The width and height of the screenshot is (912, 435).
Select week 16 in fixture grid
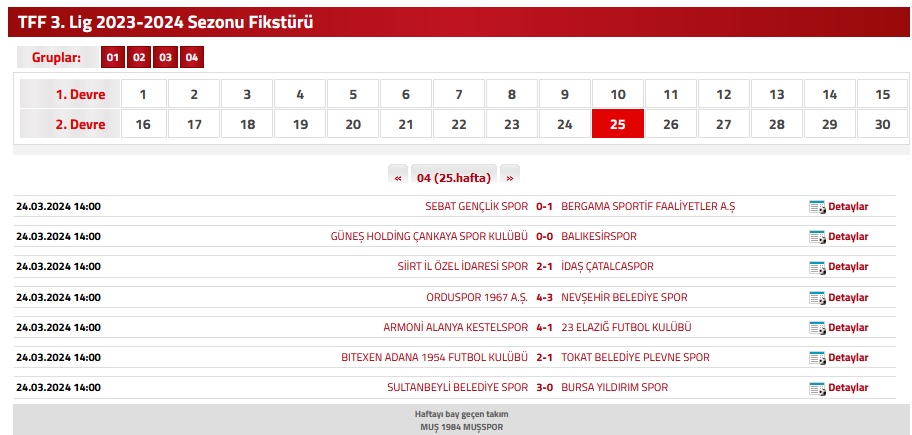(143, 124)
